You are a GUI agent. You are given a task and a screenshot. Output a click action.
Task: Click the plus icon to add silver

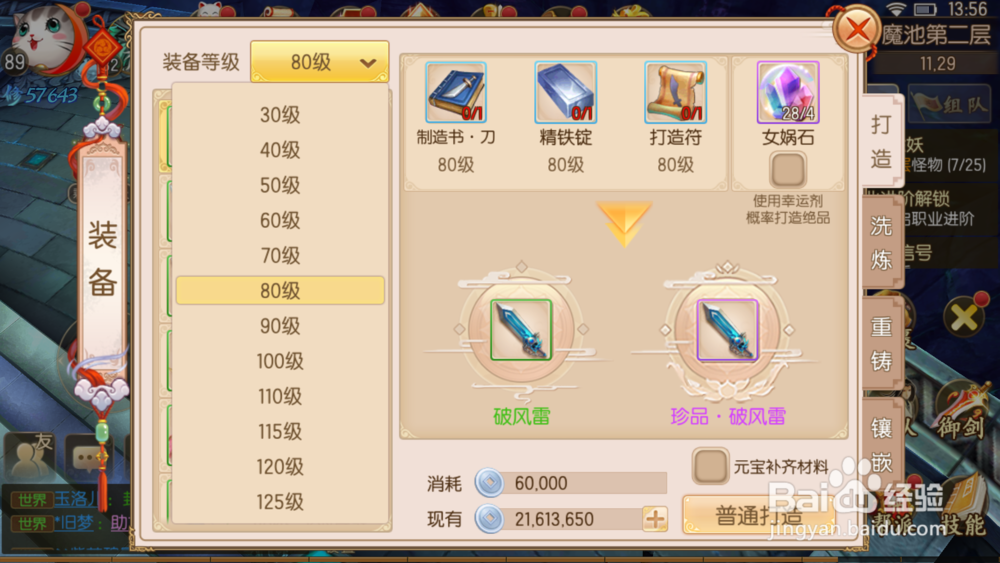click(655, 519)
